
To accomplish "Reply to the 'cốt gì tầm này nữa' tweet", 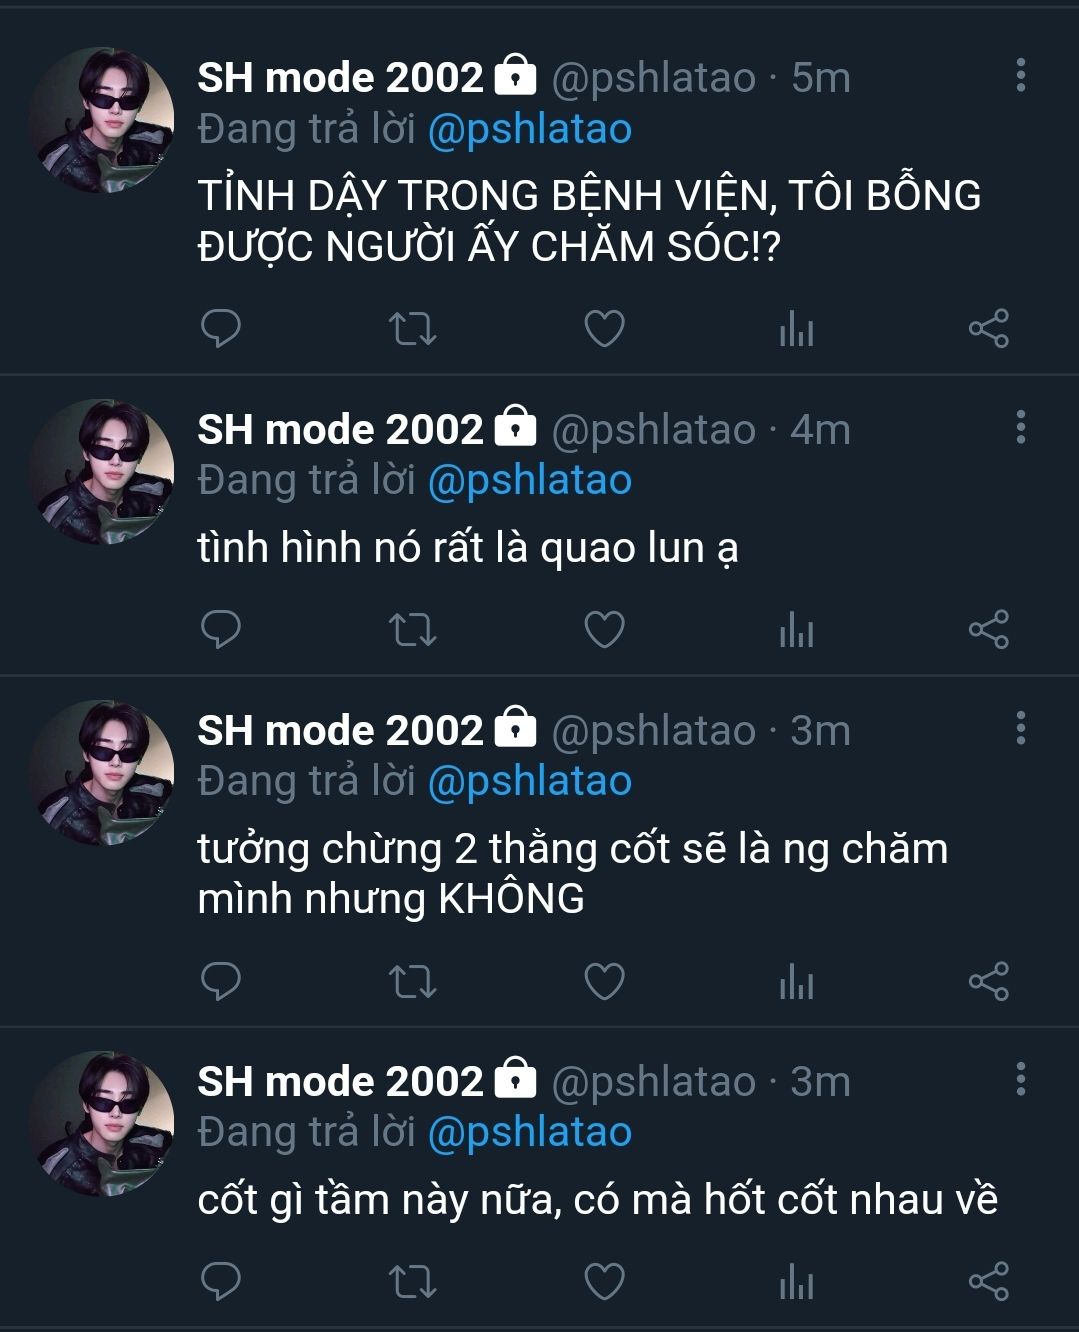I will point(221,1281).
